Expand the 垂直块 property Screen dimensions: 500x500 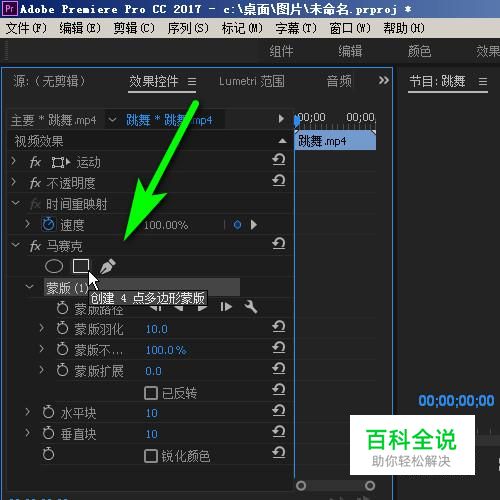[28, 433]
